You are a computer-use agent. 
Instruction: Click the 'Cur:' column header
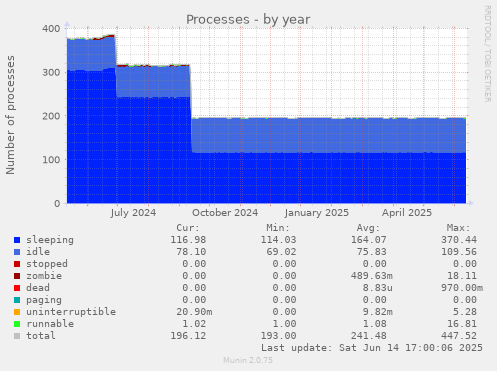pyautogui.click(x=188, y=228)
